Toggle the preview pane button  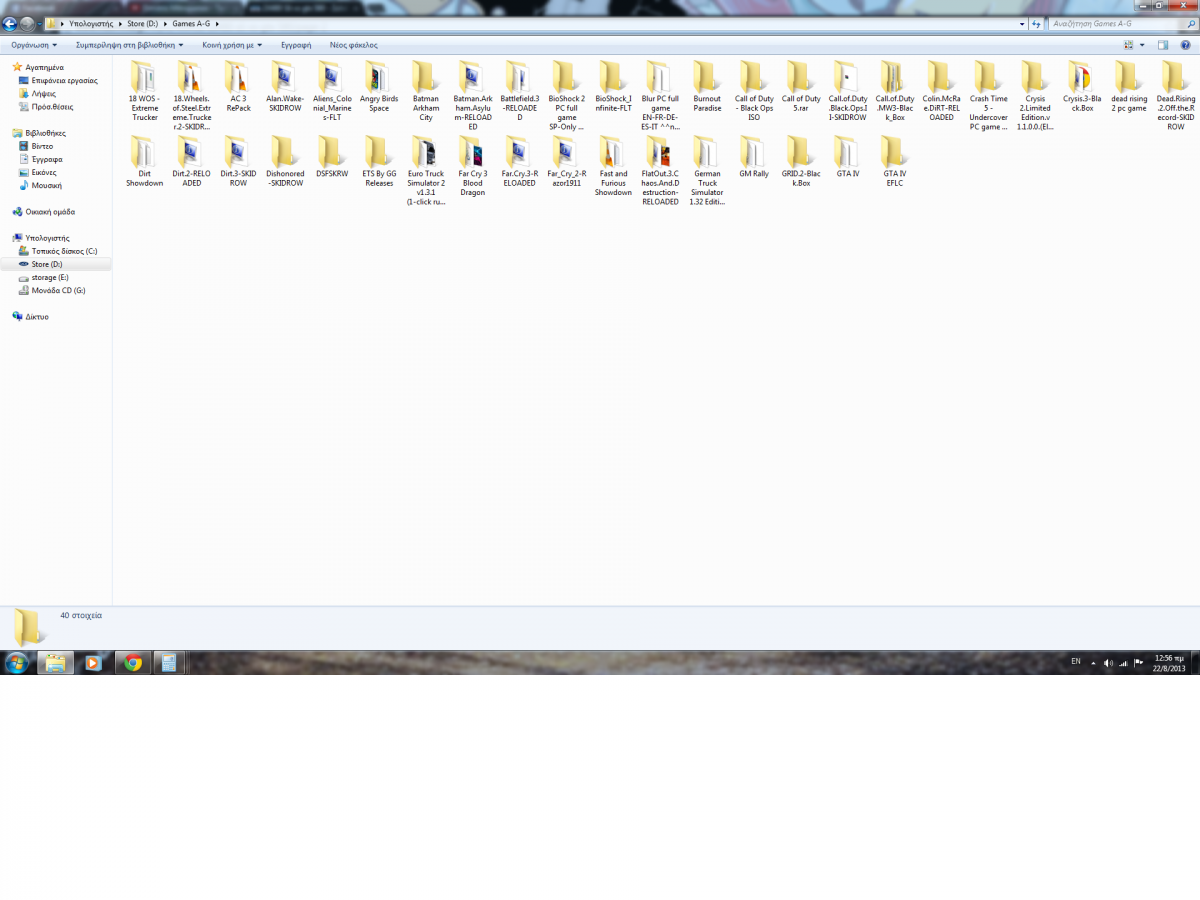coord(1163,45)
